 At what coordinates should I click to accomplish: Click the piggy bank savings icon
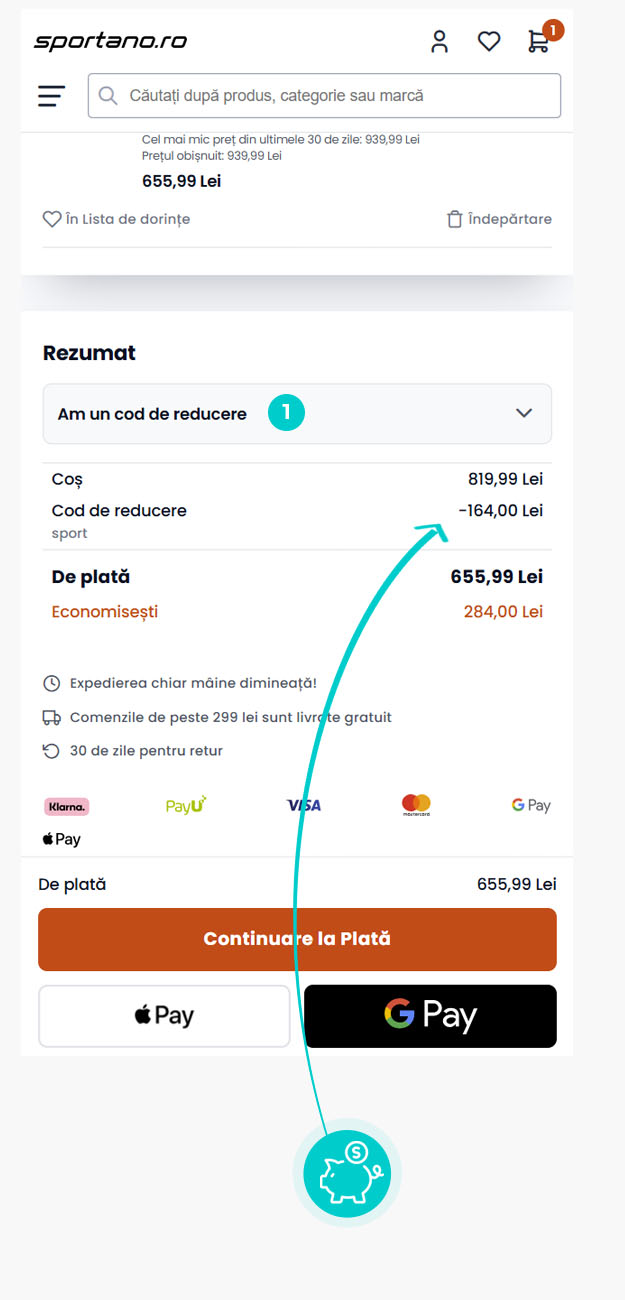tap(346, 1173)
